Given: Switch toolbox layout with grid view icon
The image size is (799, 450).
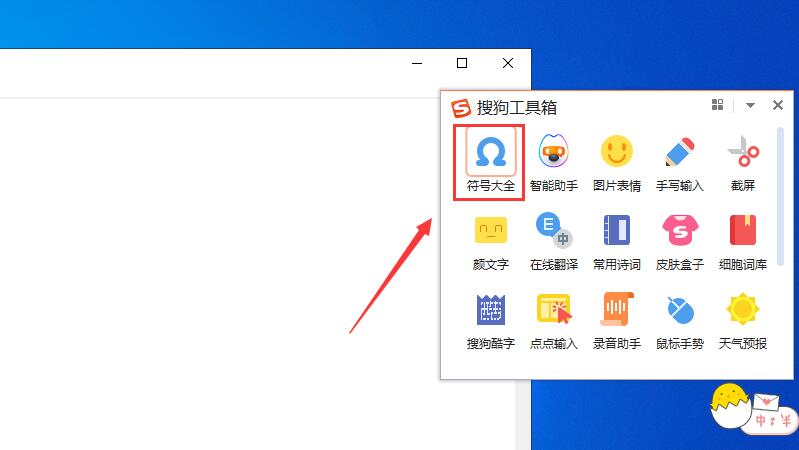Looking at the screenshot, I should (x=717, y=105).
